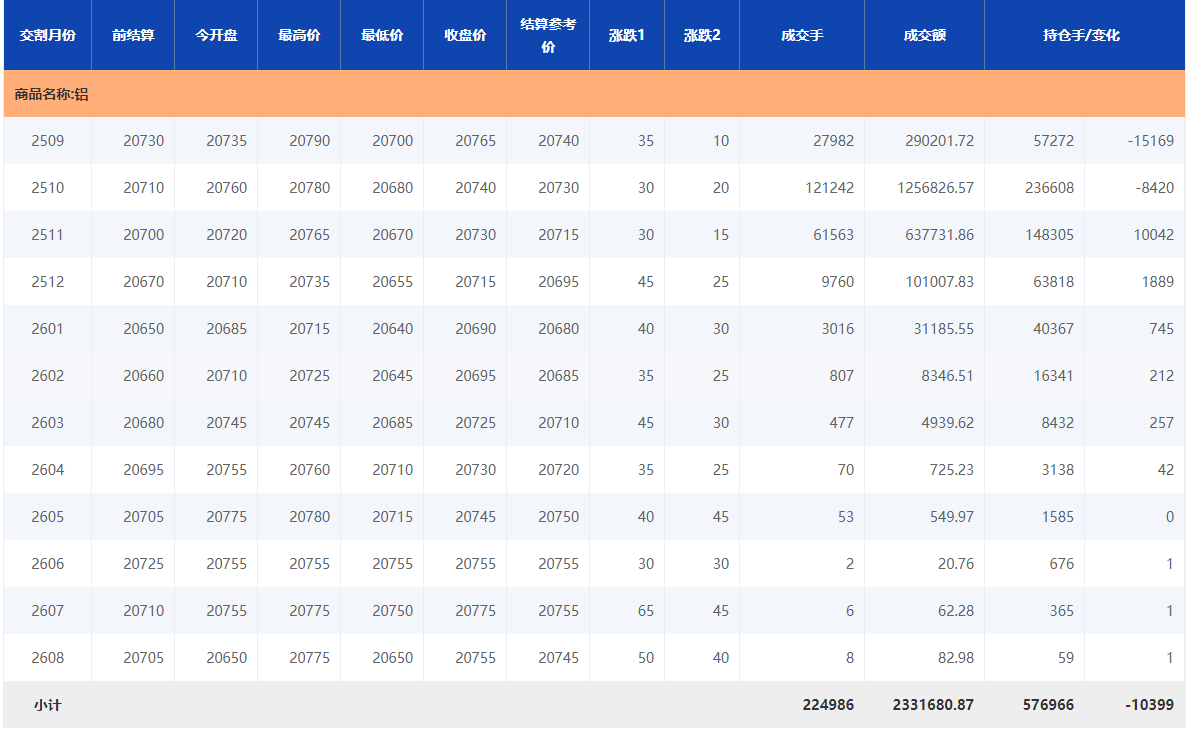Screen dimensions: 1186x730
Task: Select the 成交手 column header
Action: (x=802, y=35)
